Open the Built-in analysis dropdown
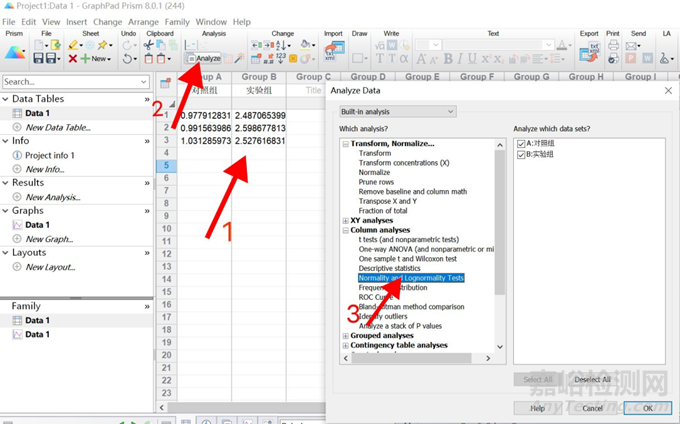 [398, 111]
